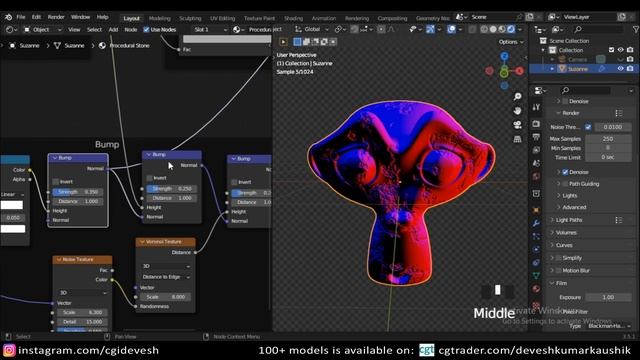
Task: Switch to the Shading workspace tab
Action: point(293,18)
